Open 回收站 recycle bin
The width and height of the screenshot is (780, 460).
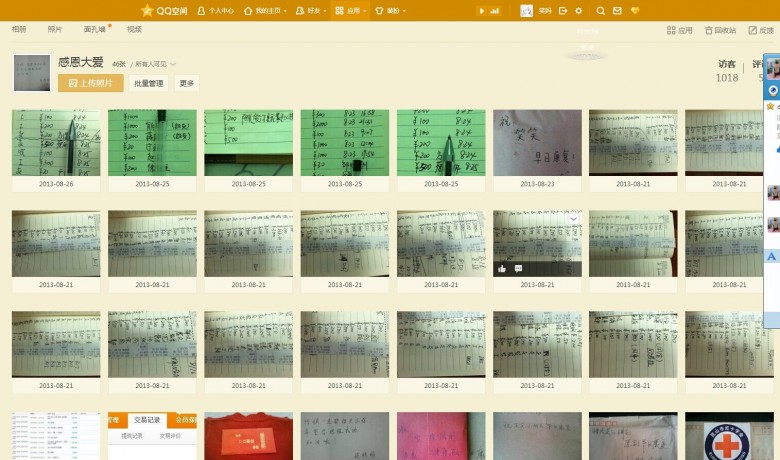721,30
